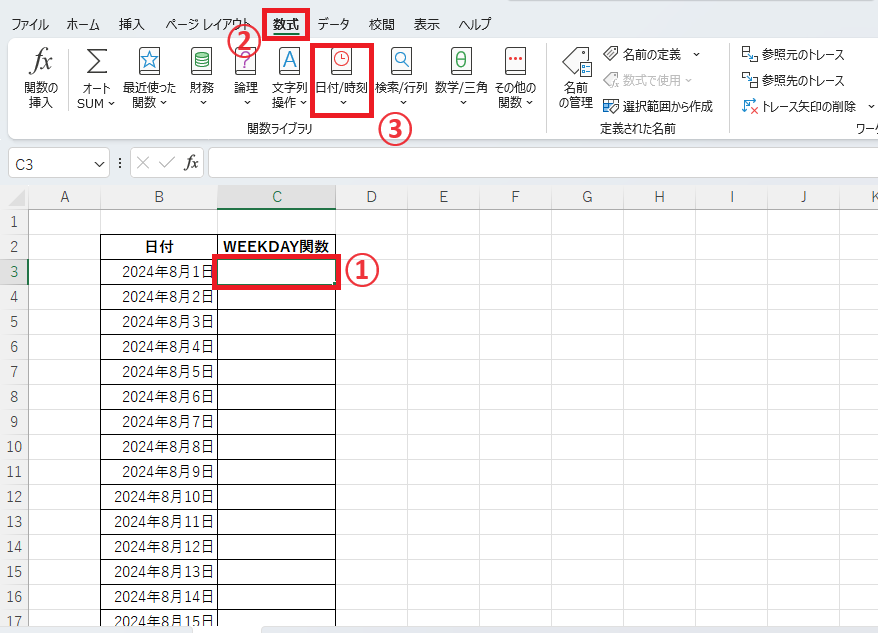Viewport: 878px width, 633px height.
Task: Switch to the 校閲 tab
Action: tap(382, 25)
